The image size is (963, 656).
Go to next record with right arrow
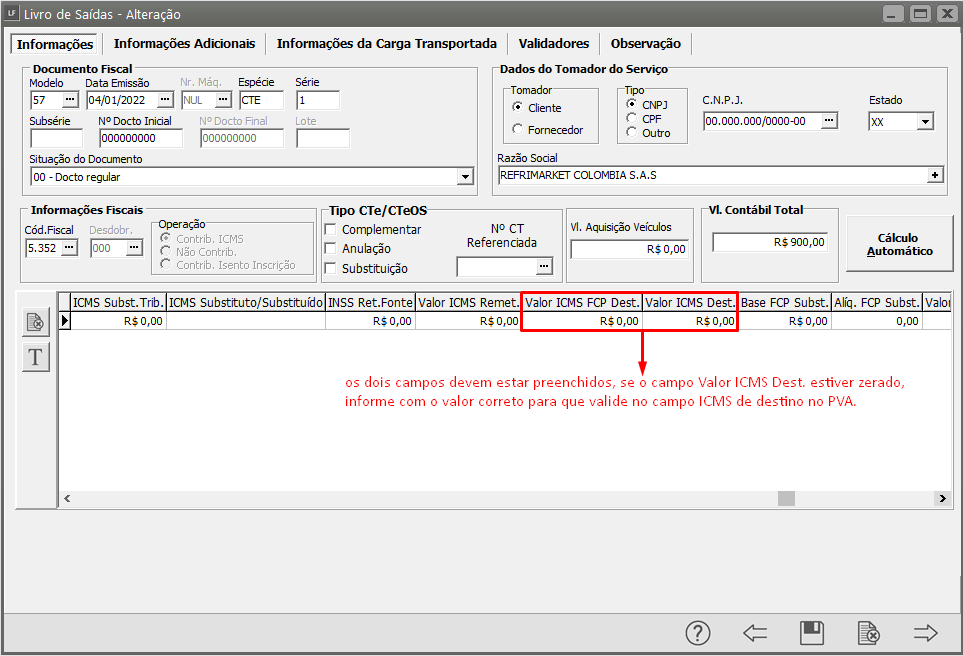(x=926, y=633)
